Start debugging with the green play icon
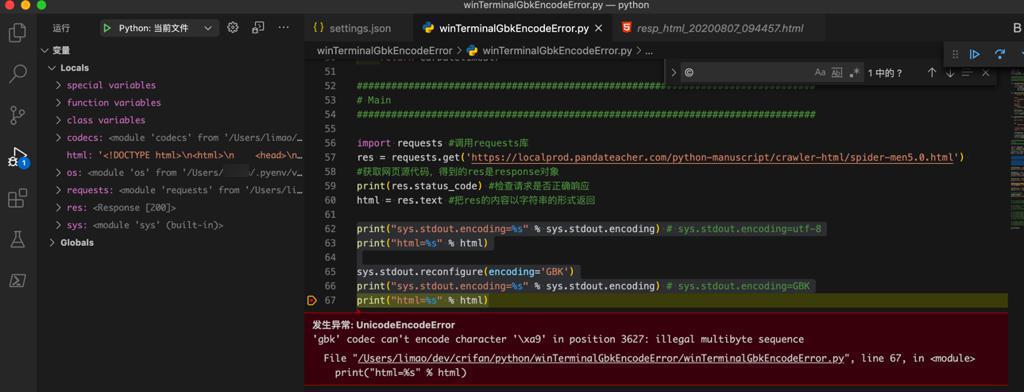Image resolution: width=1024 pixels, height=392 pixels. 107,28
